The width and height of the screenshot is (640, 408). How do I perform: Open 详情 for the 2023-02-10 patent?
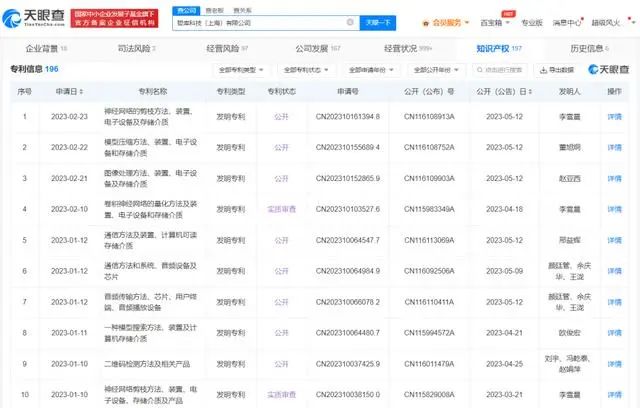point(614,208)
